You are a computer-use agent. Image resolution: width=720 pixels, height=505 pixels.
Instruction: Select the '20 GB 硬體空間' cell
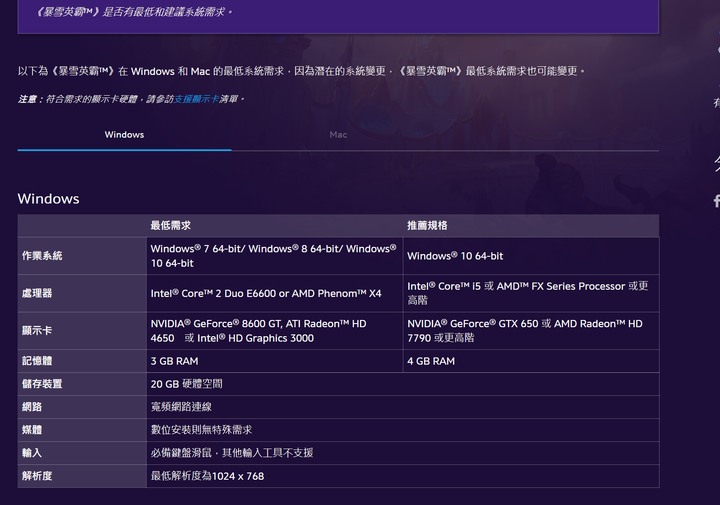tap(403, 384)
